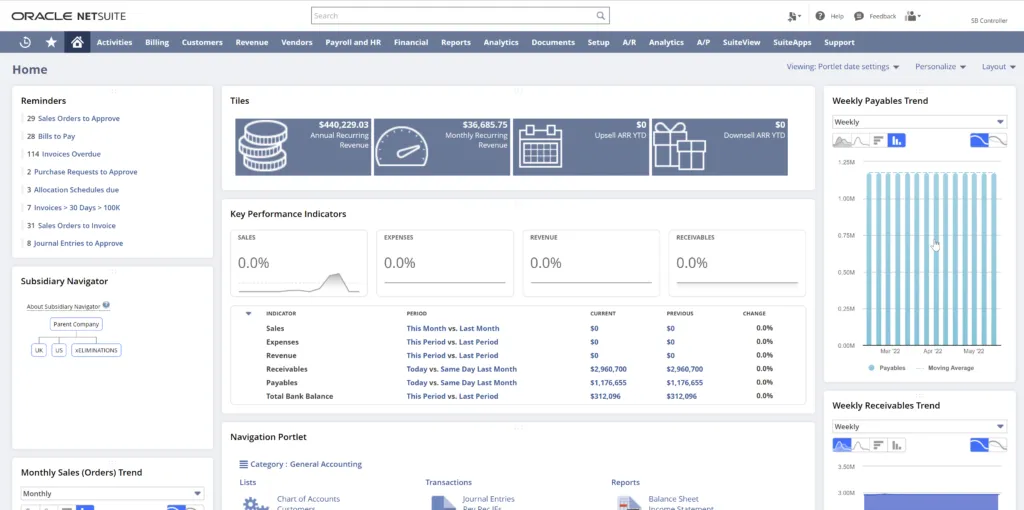Click the Subsidiary Navigator help icon

pos(106,305)
